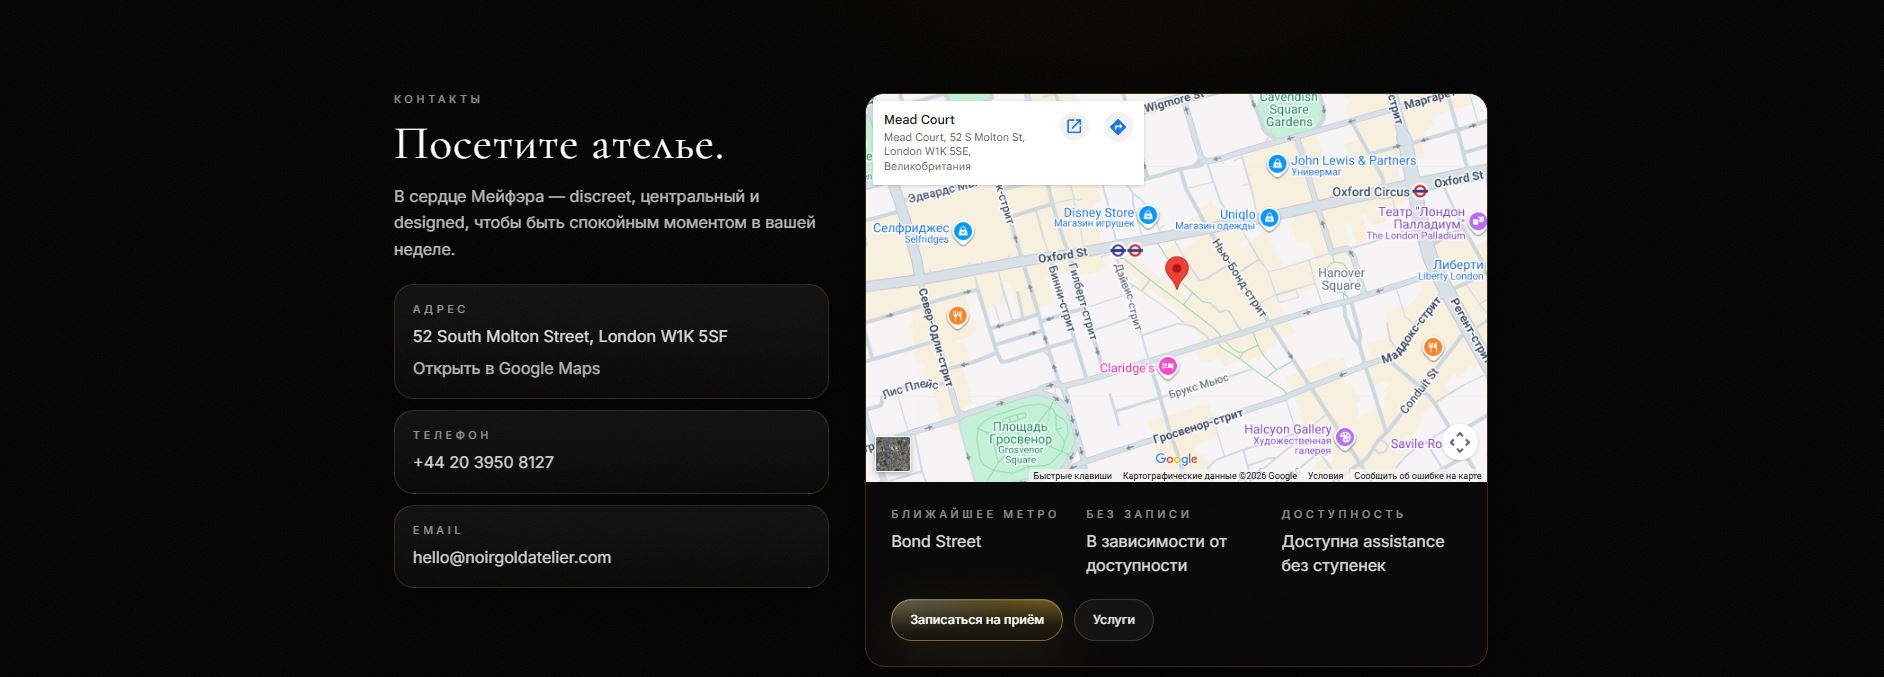Click the email hello@noirgoldatelier.com
The height and width of the screenshot is (677, 1884).
[x=512, y=557]
